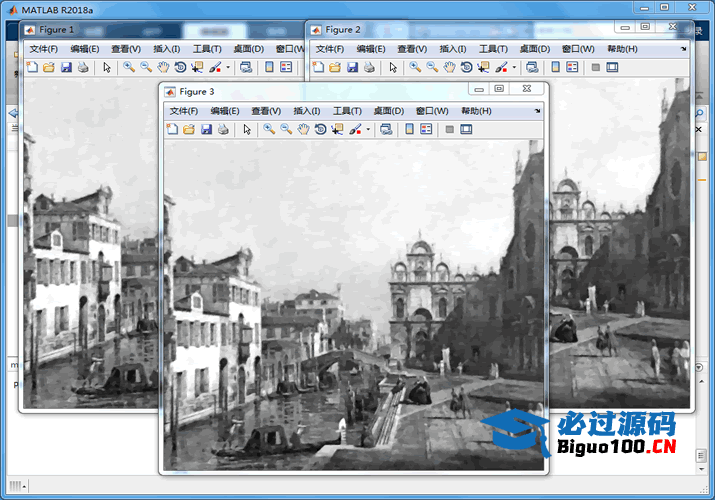Viewport: 715px width, 500px height.
Task: Open 工具(T) menu in Figure 3
Action: click(x=347, y=111)
